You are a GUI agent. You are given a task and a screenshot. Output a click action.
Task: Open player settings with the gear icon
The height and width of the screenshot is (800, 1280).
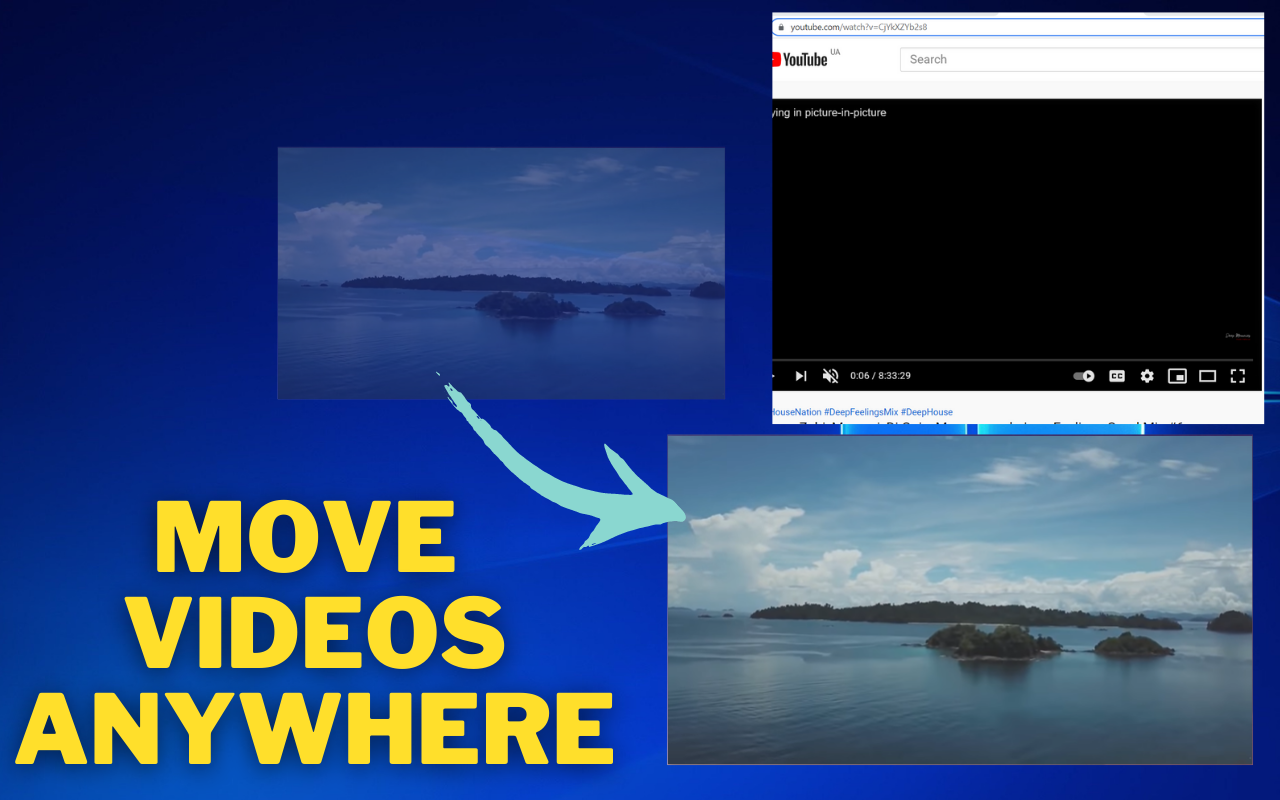tap(1147, 376)
